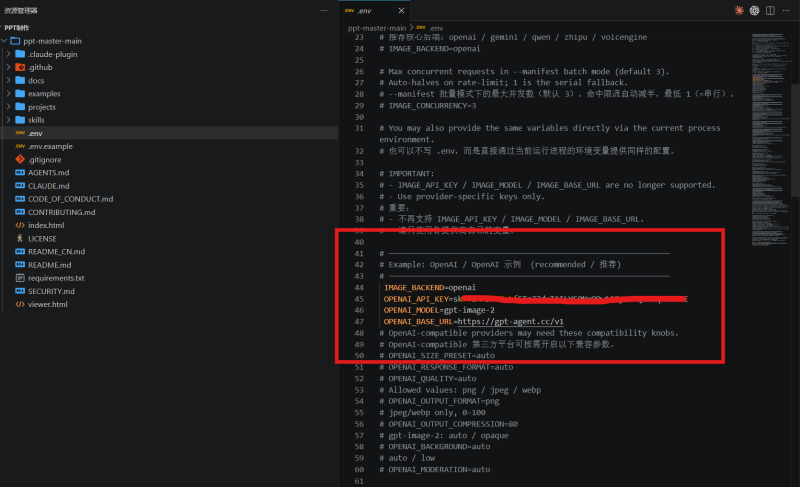Click the IMAGE_BACKEND=openai line 44
This screenshot has width=800, height=487.
pos(430,288)
